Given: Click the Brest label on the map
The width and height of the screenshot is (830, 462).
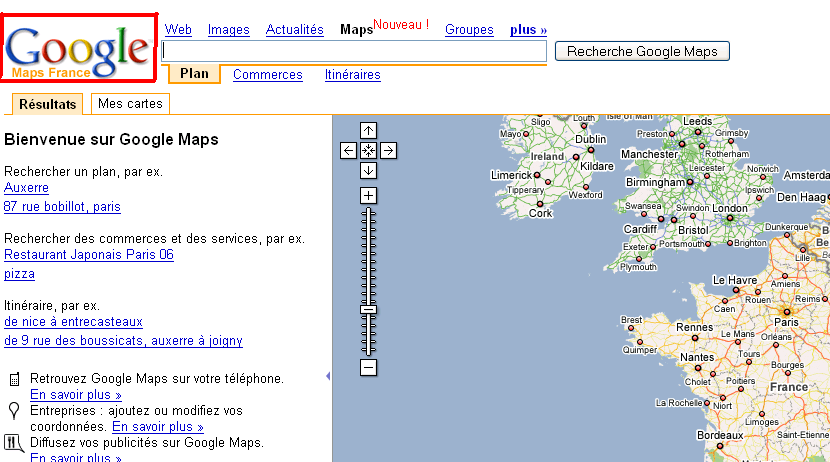Looking at the screenshot, I should [631, 320].
